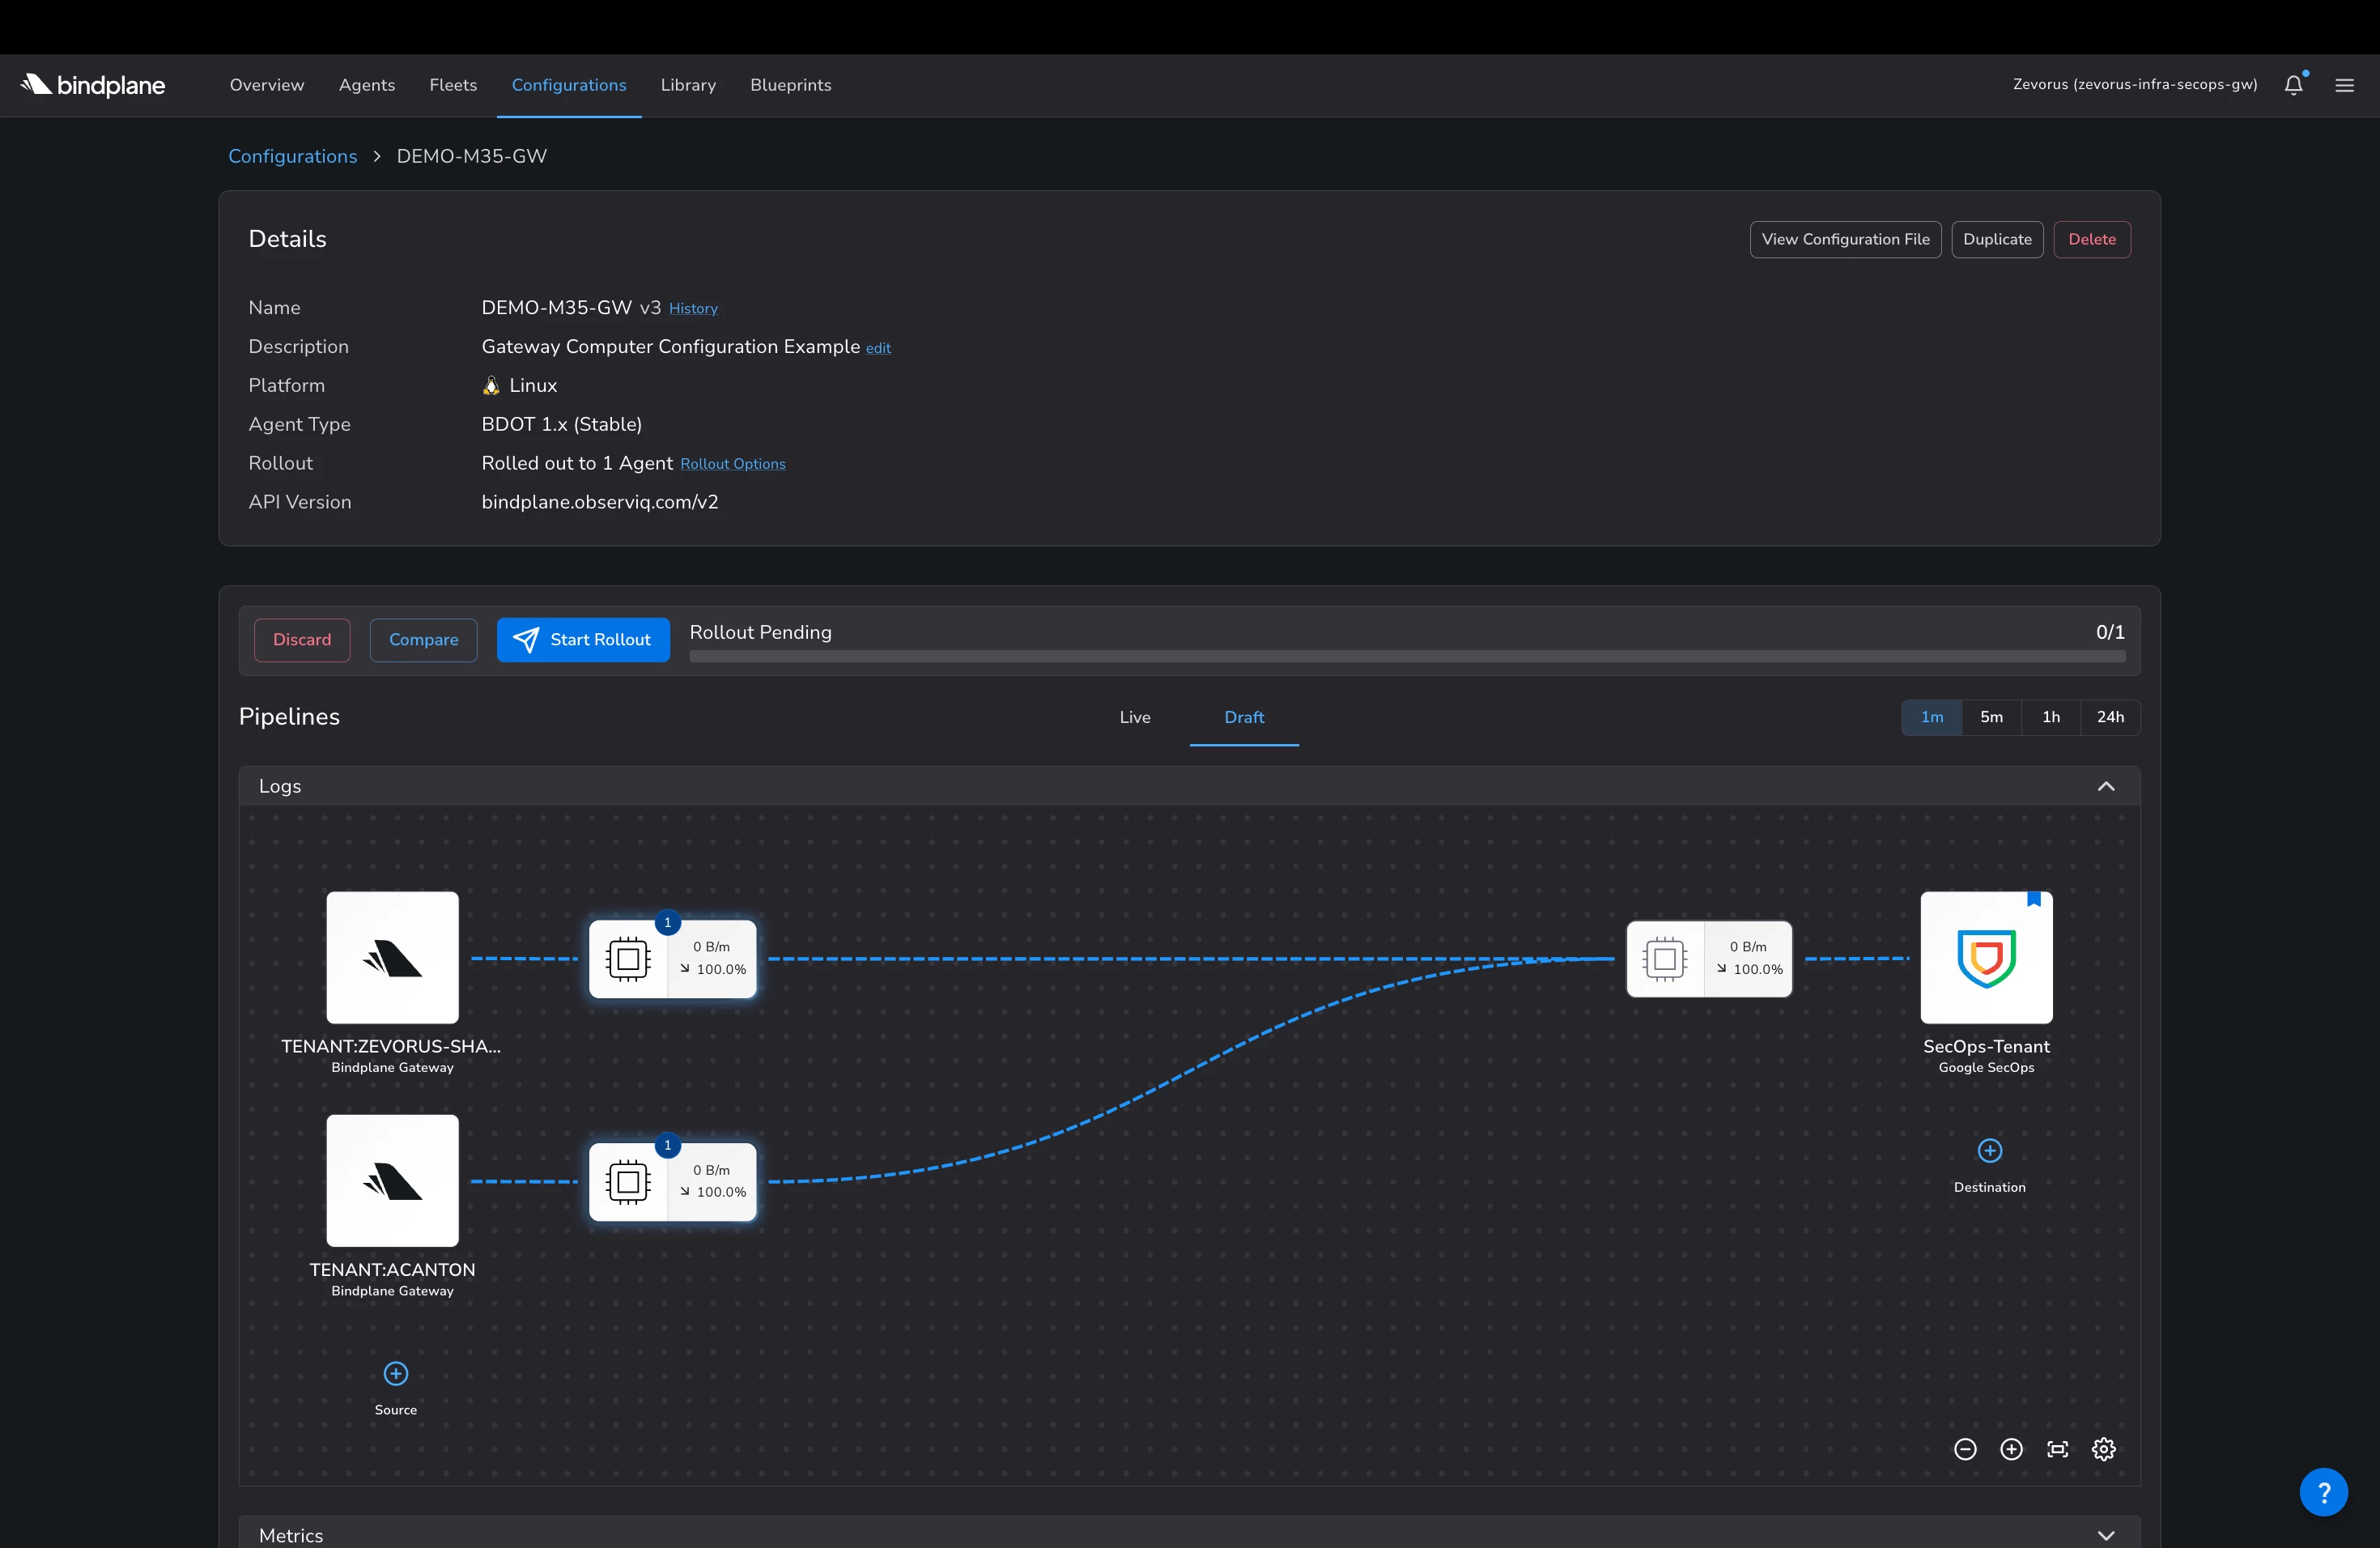Click the DEMO-M35-GW breadcrumb text

(x=472, y=156)
